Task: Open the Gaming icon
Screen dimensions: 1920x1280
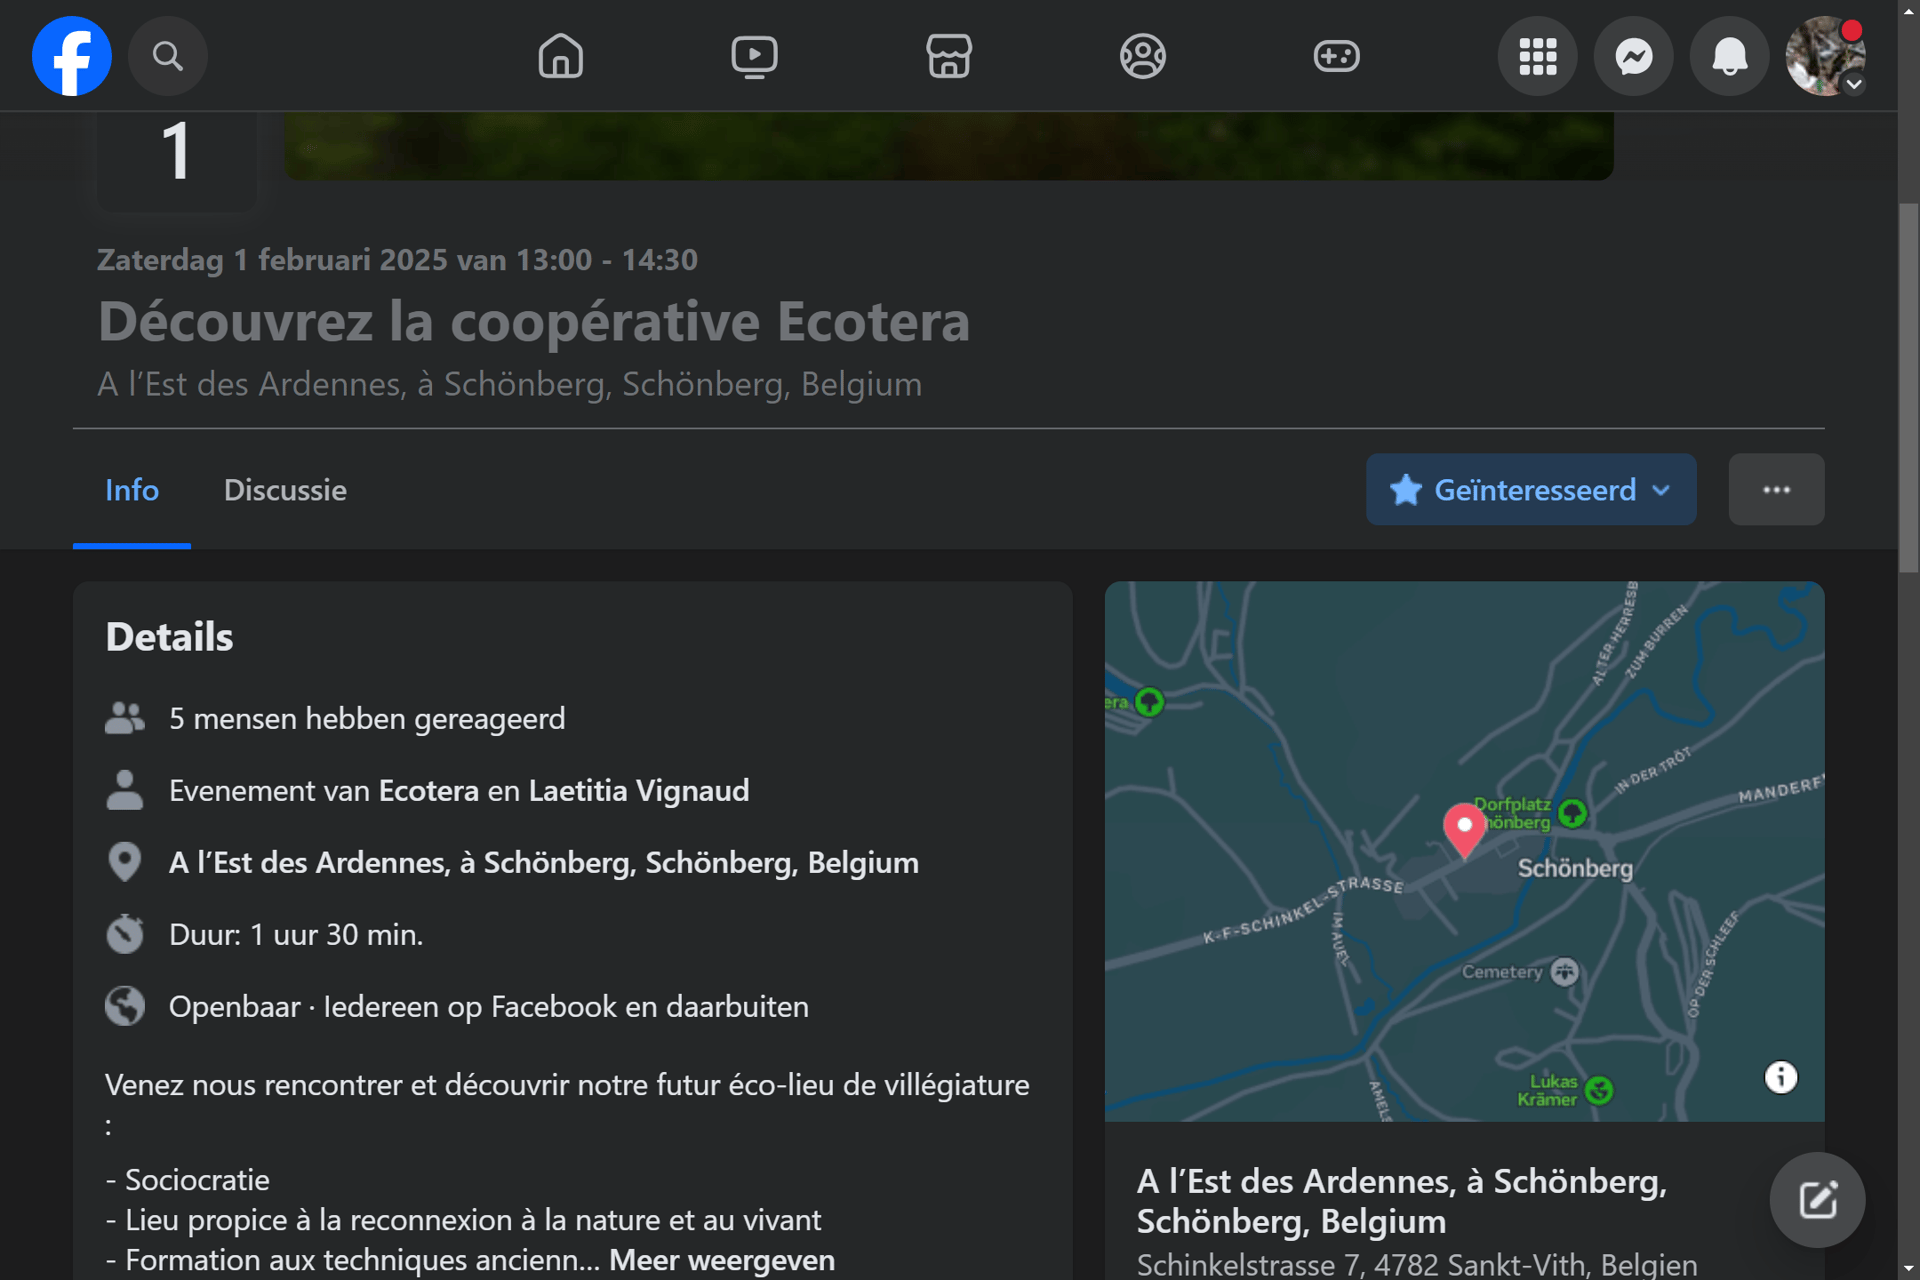Action: [1336, 56]
